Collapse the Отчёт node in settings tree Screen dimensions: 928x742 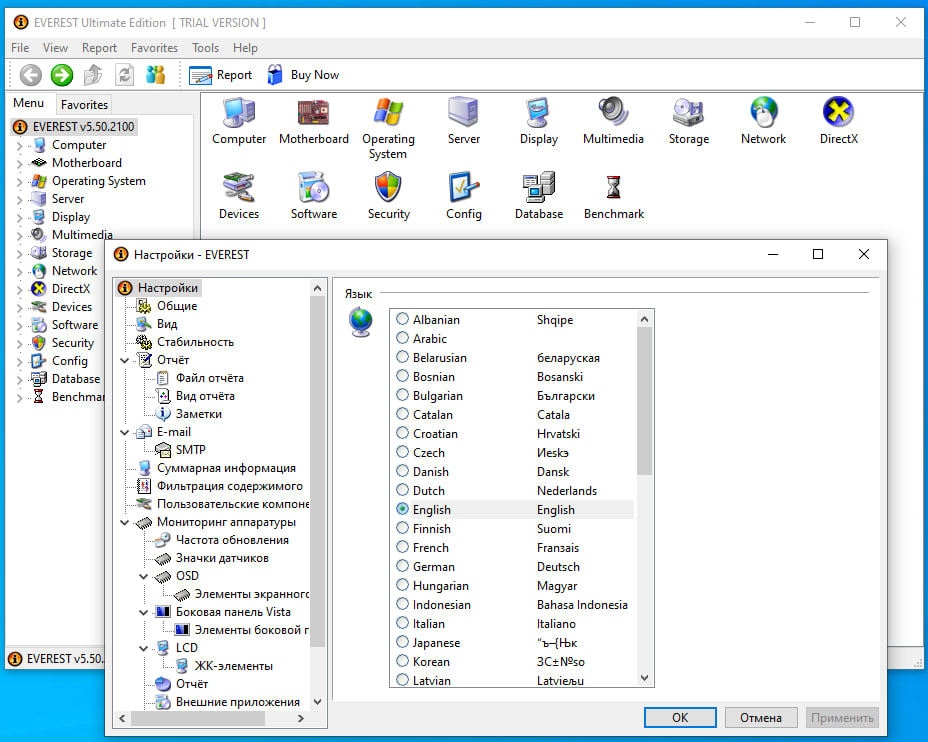click(x=124, y=360)
